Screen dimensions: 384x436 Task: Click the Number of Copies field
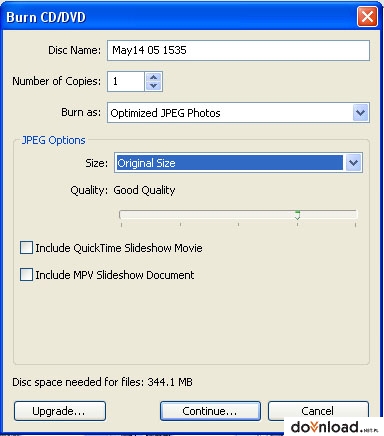point(126,81)
